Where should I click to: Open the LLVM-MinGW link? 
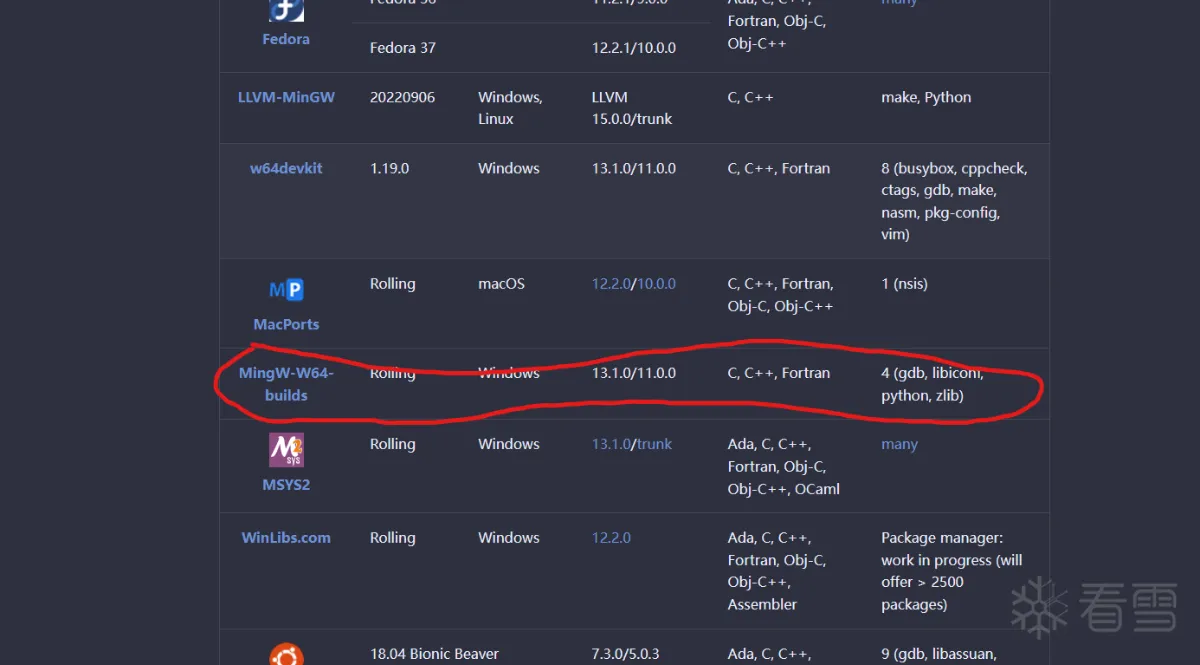(286, 97)
